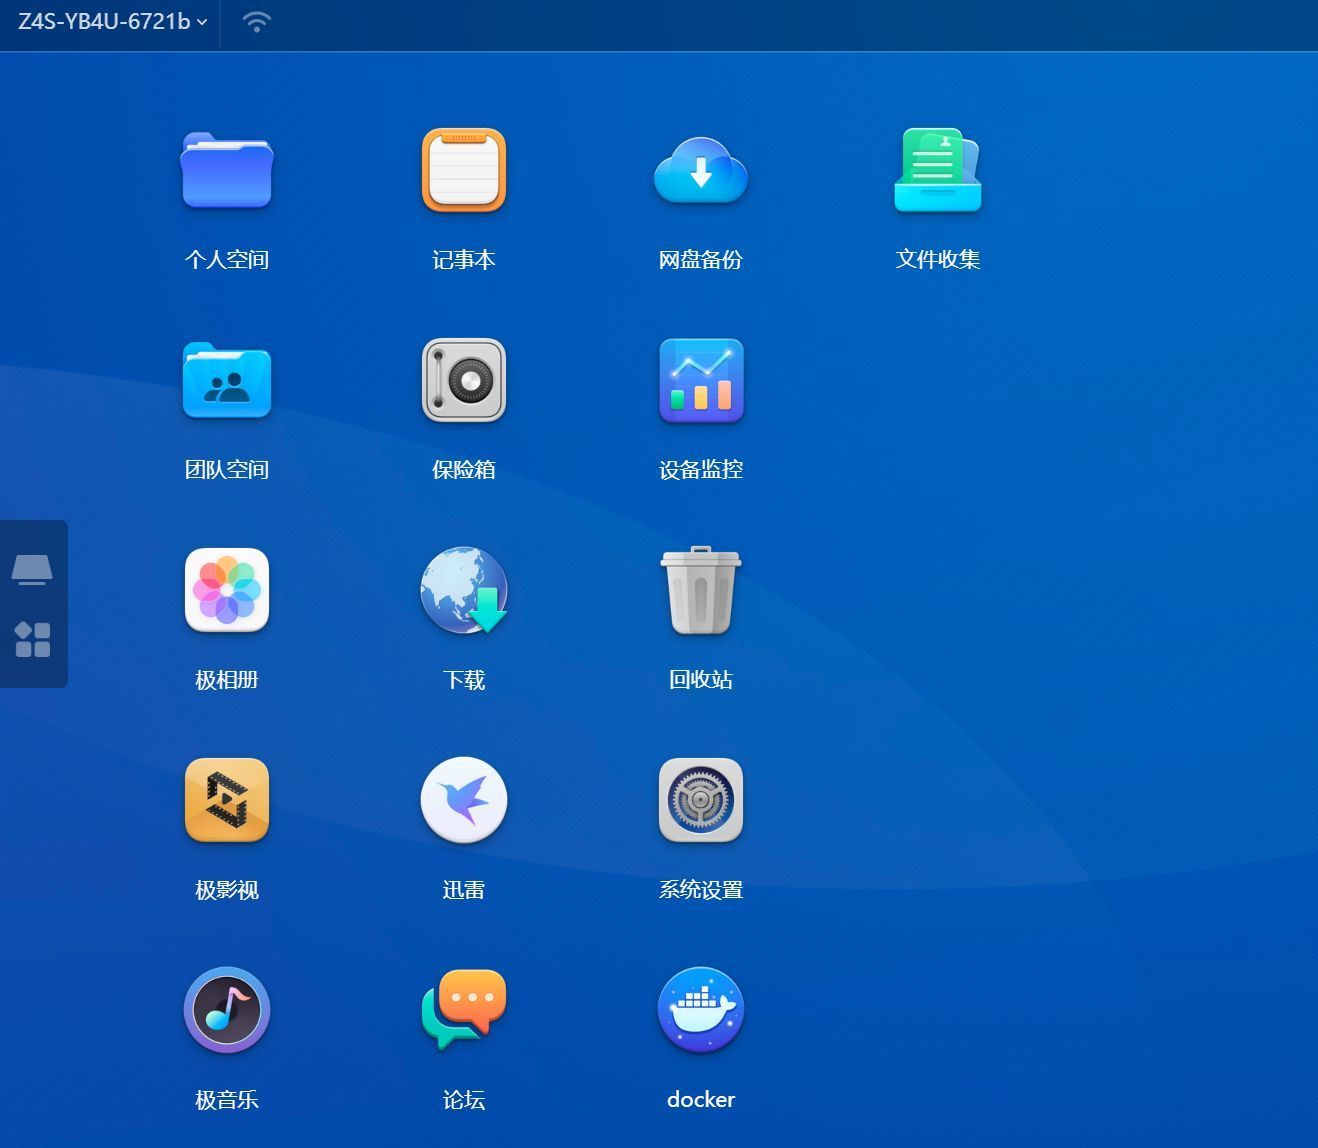Image resolution: width=1318 pixels, height=1148 pixels.
Task: Click the 极影视 label text
Action: pyautogui.click(x=227, y=890)
